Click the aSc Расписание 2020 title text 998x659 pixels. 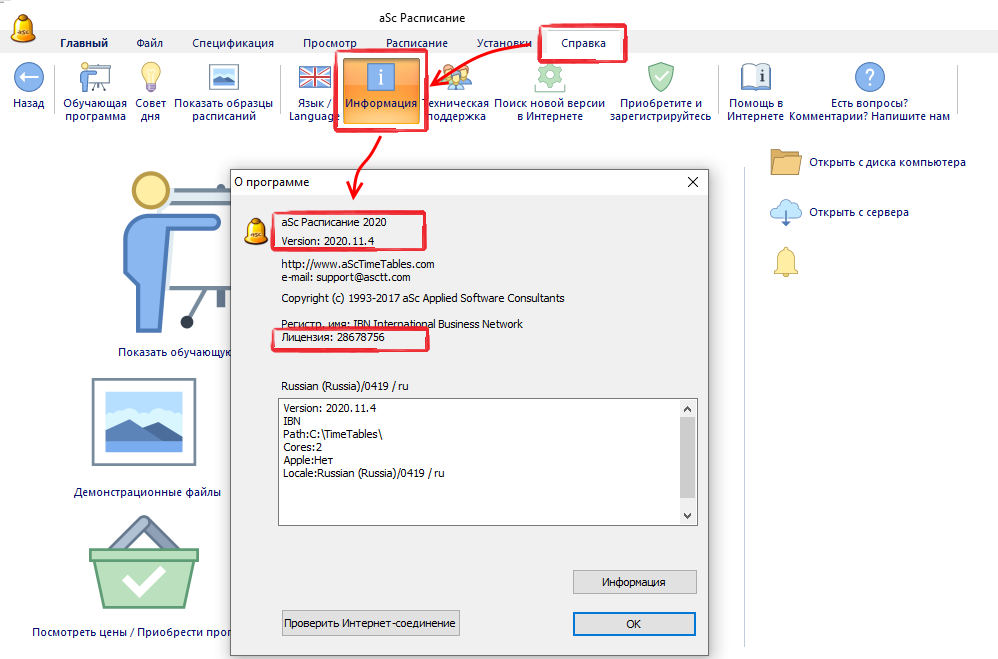[334, 222]
